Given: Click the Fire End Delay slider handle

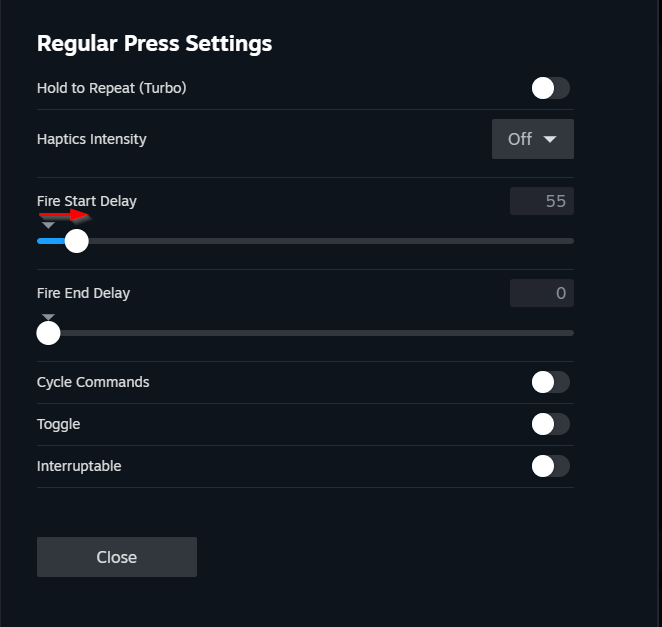Looking at the screenshot, I should point(48,333).
